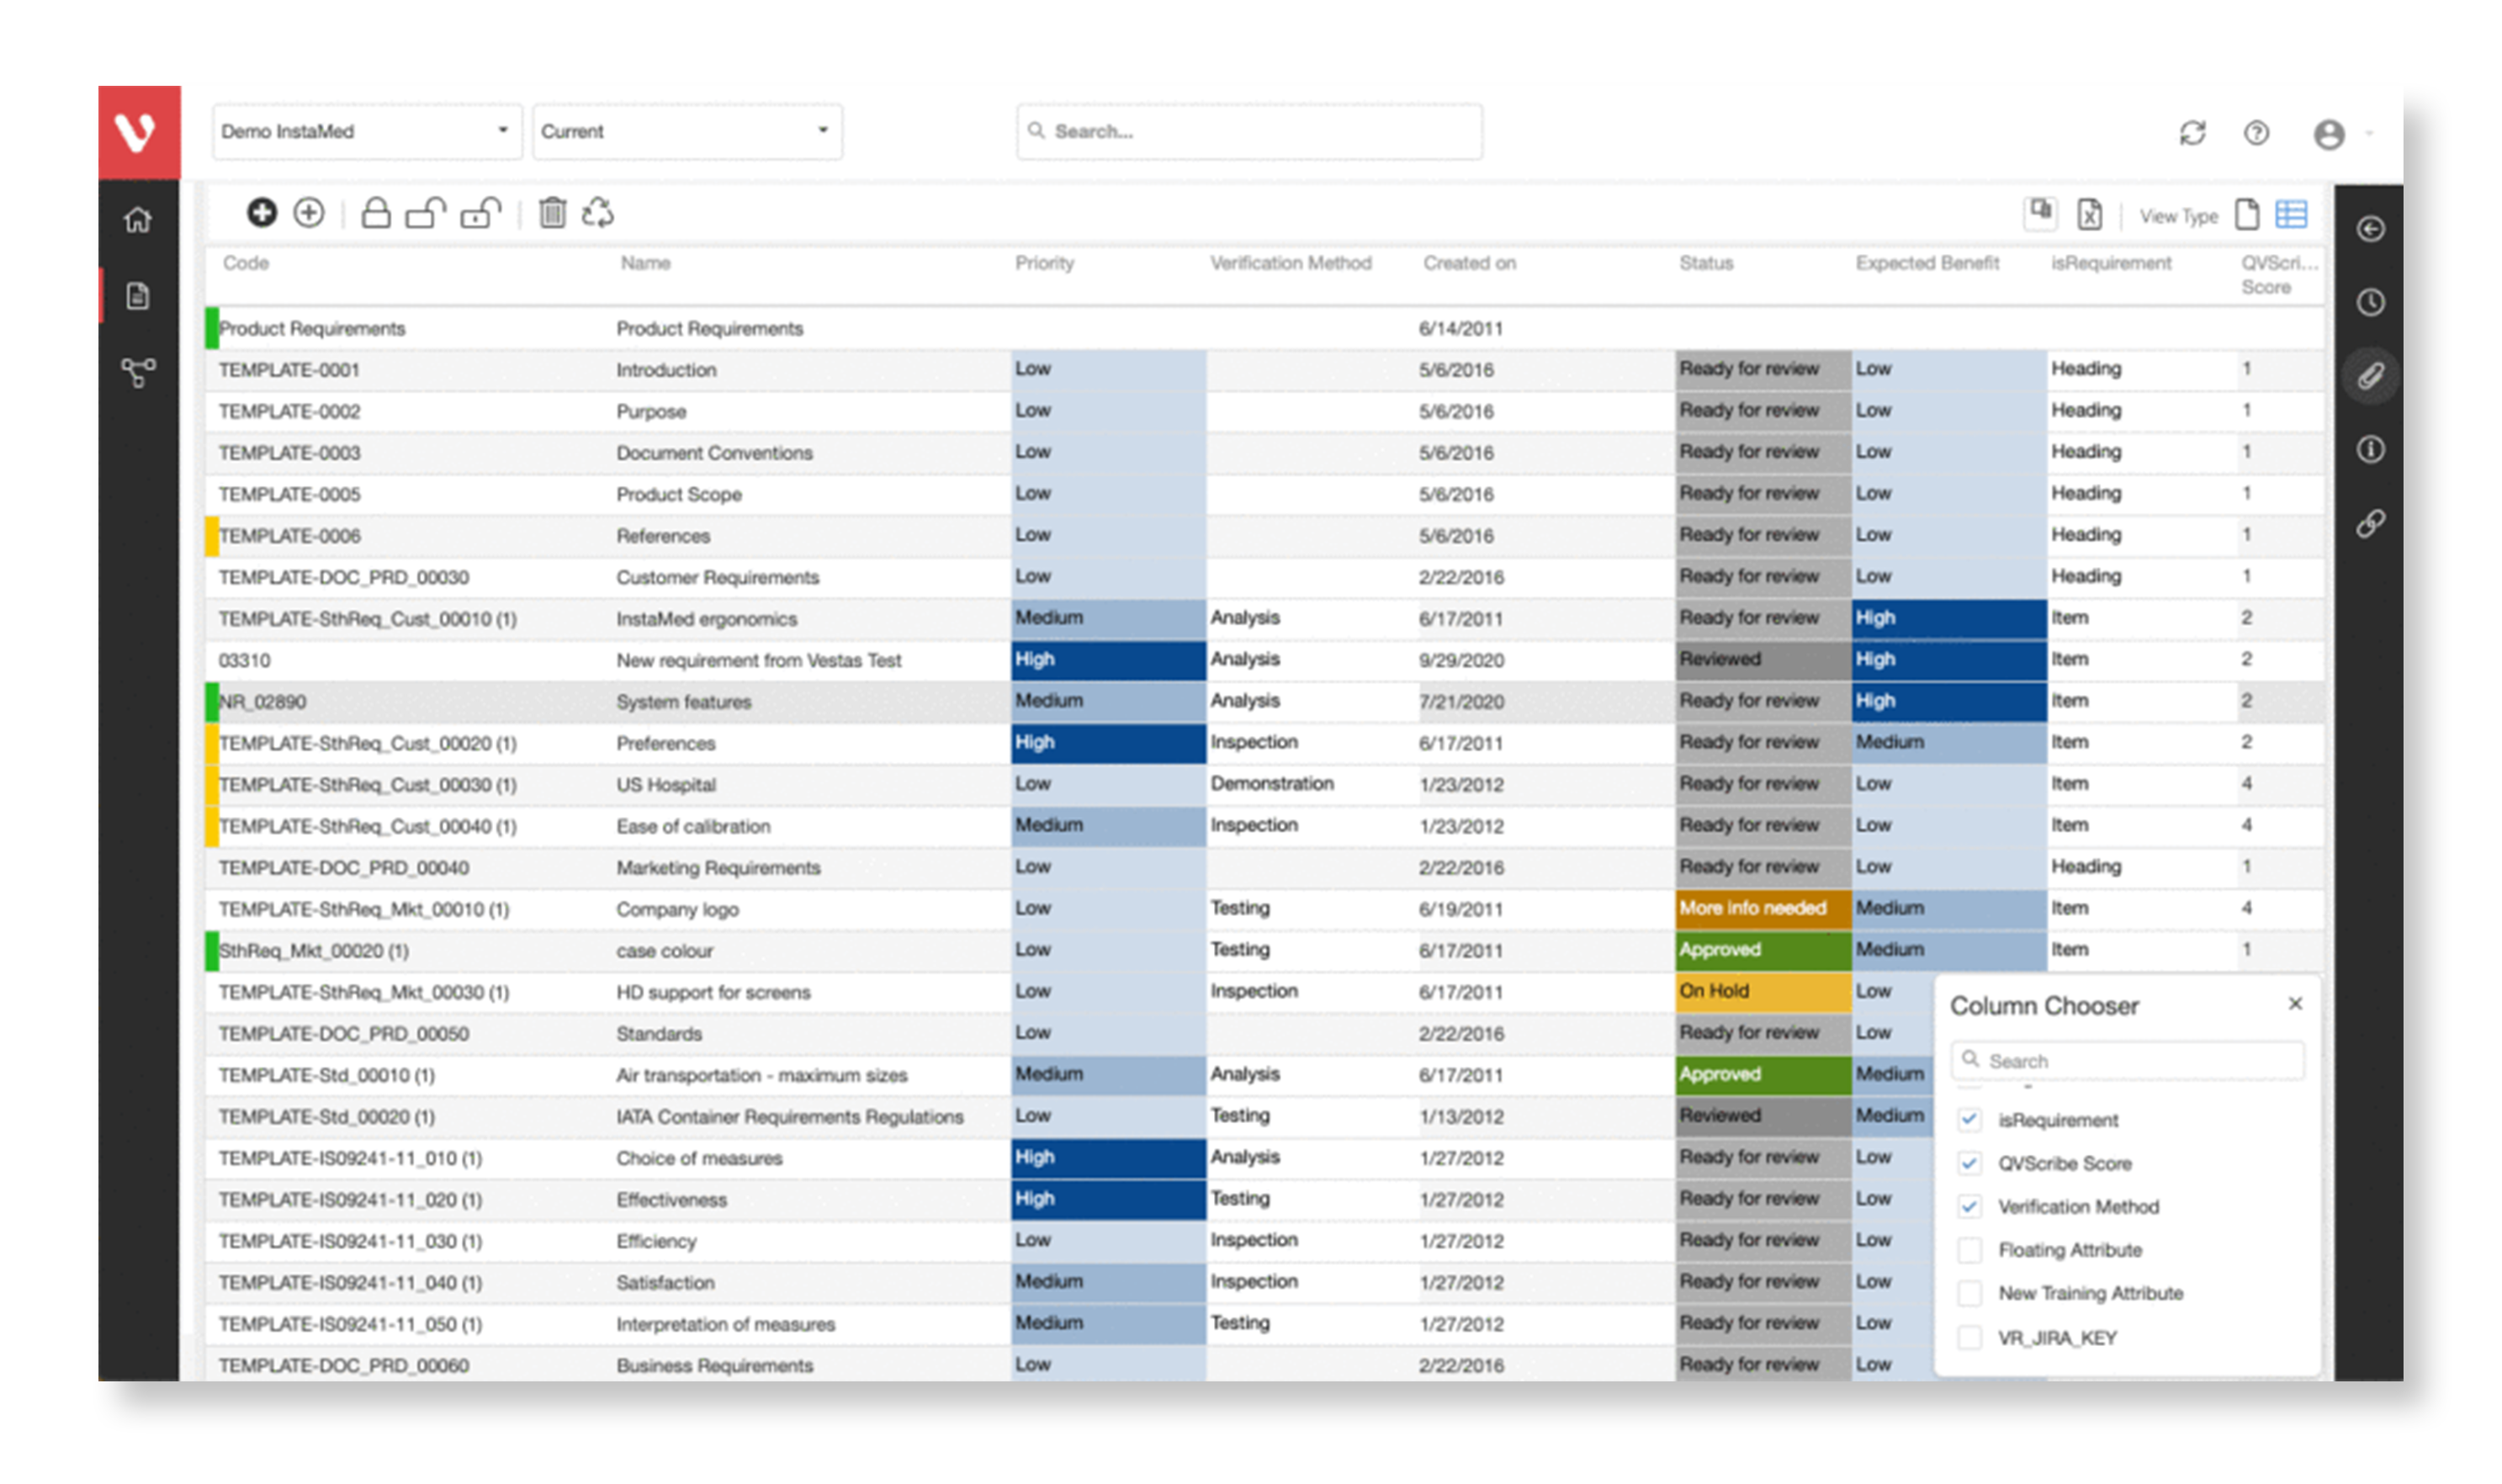Close the Column Chooser panel

(2295, 1003)
